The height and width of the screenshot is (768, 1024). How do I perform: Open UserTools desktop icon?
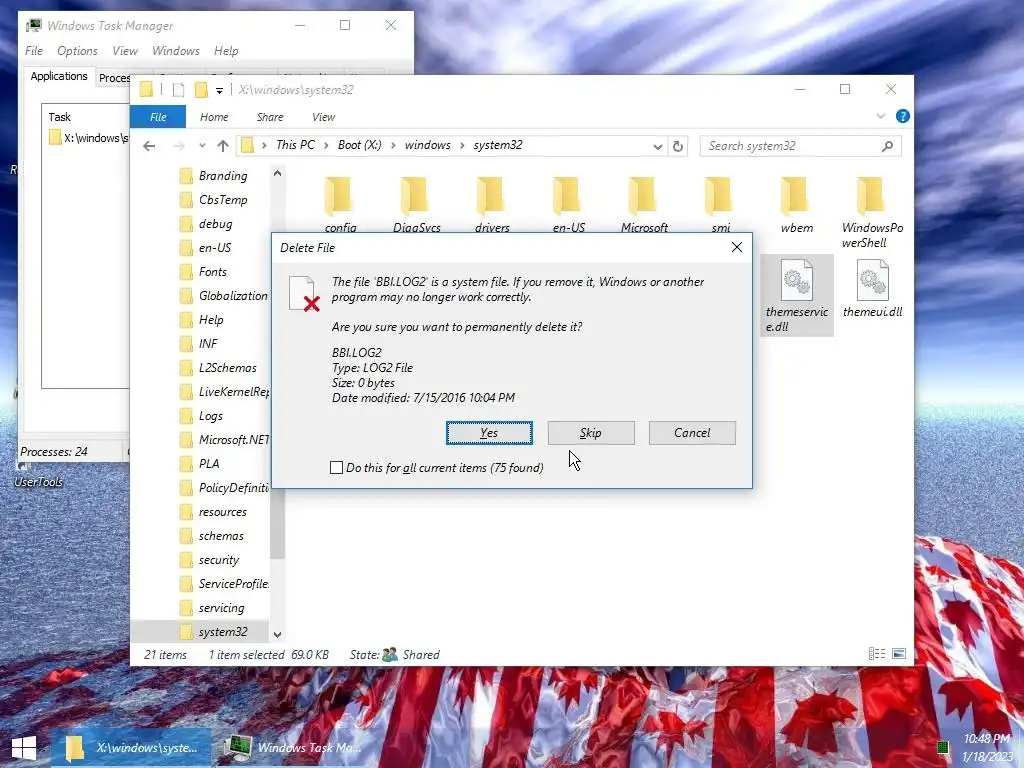[x=39, y=475]
